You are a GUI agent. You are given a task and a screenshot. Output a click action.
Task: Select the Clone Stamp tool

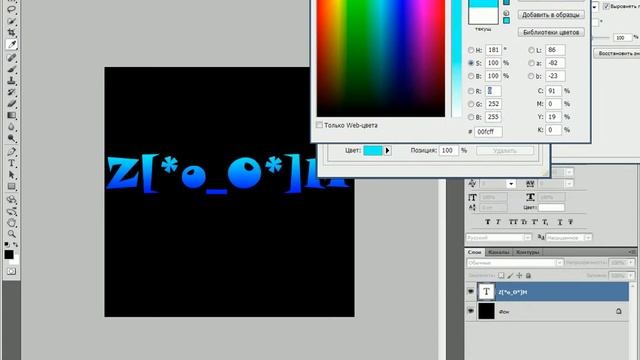pos(11,80)
